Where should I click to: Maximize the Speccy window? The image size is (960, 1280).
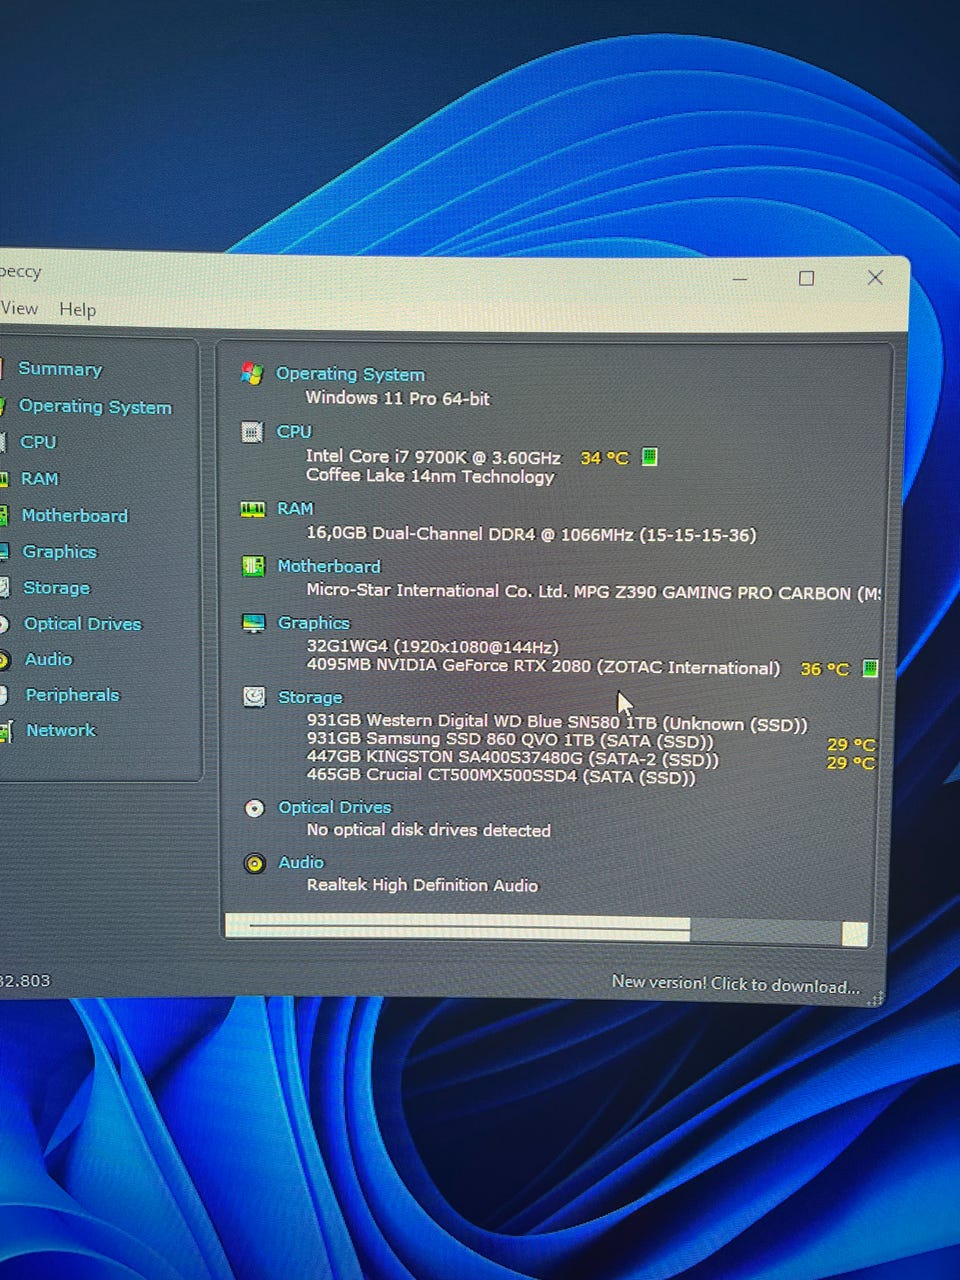(x=806, y=279)
